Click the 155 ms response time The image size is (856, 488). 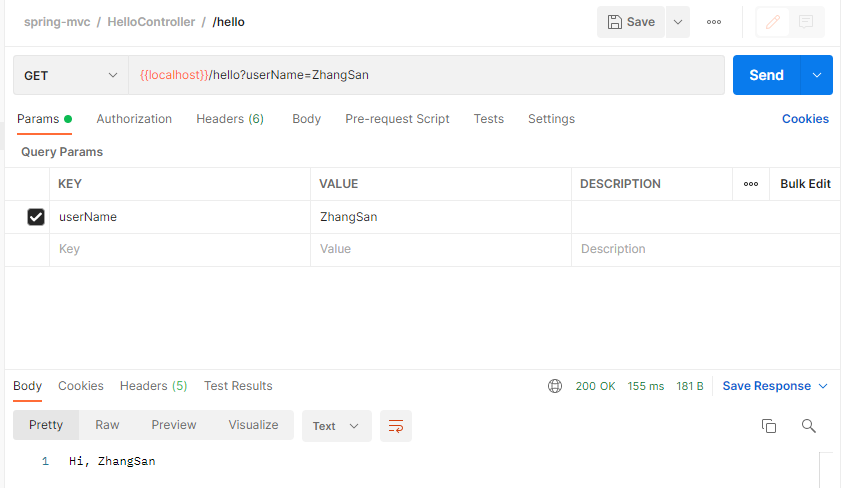click(646, 386)
